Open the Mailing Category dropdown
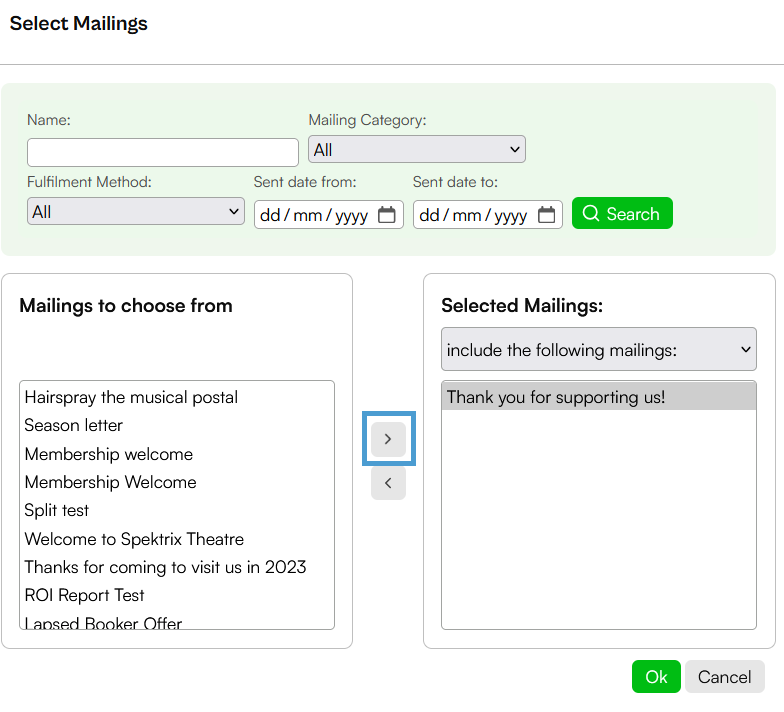 click(416, 149)
